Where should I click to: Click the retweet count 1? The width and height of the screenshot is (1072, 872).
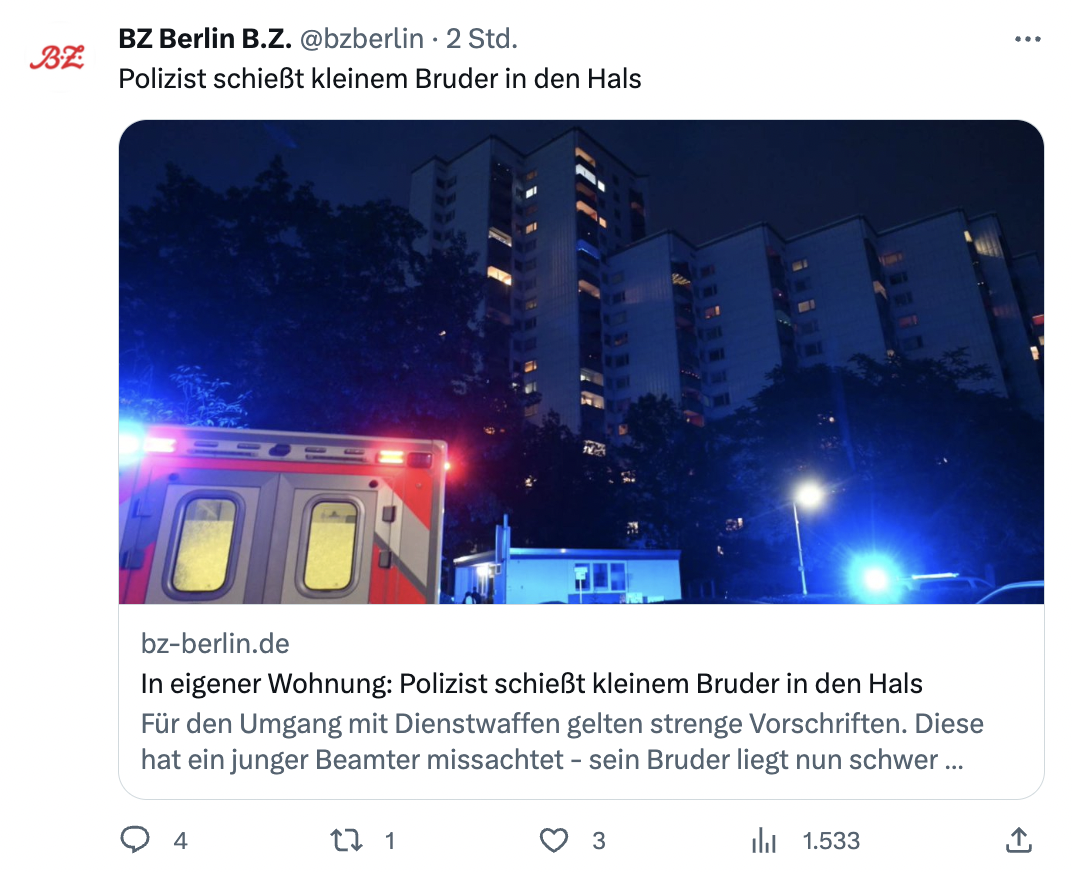coord(390,841)
